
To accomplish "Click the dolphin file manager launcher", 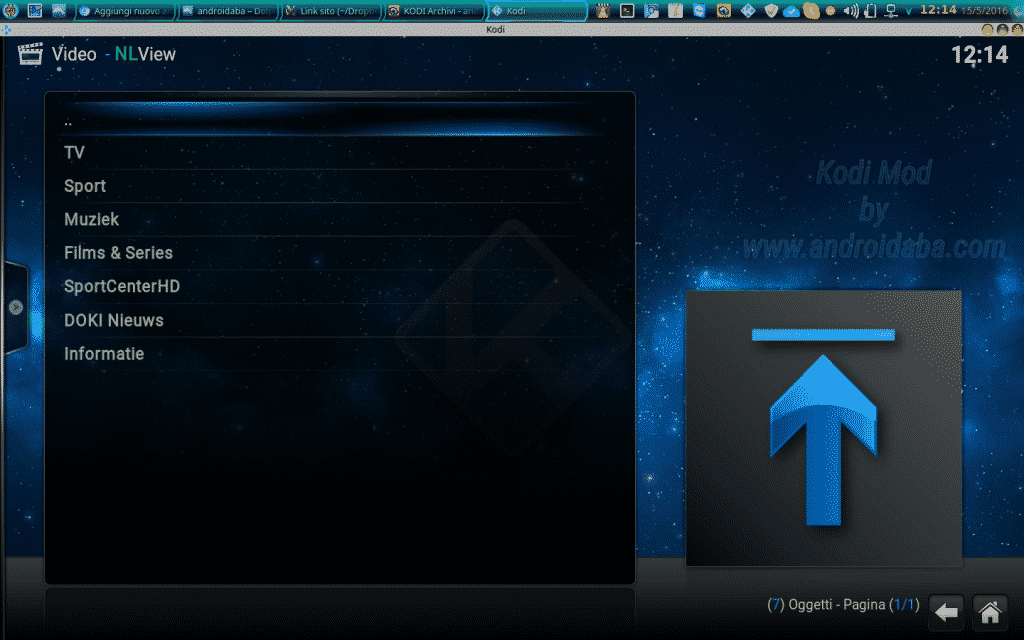I will pyautogui.click(x=59, y=10).
